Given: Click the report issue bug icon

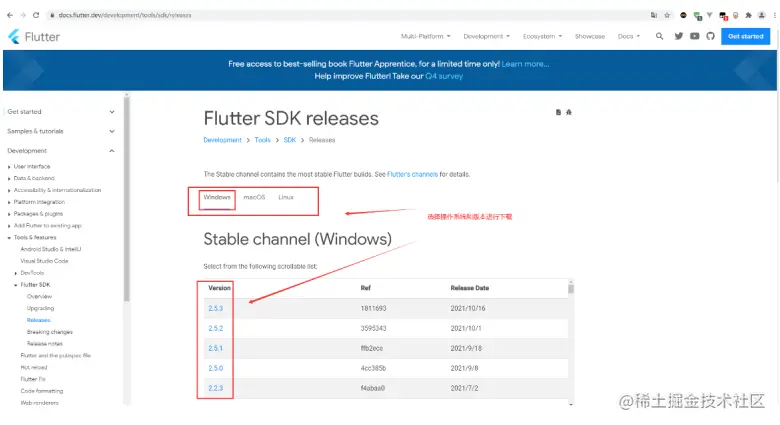Looking at the screenshot, I should coord(569,112).
